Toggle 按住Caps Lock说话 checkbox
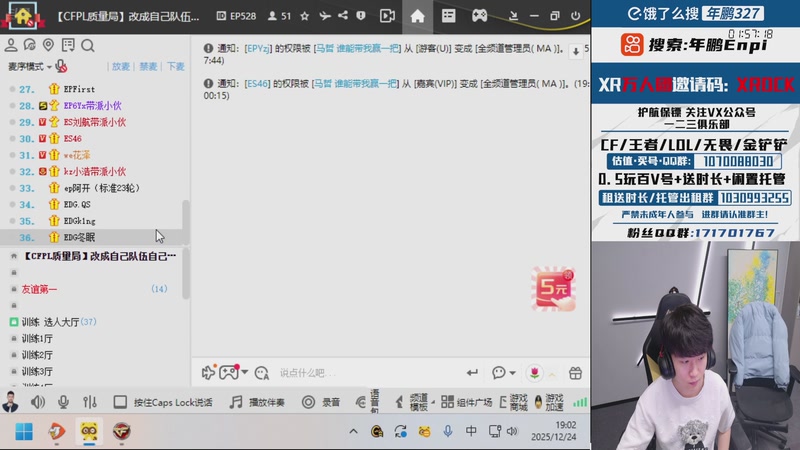 (120, 402)
